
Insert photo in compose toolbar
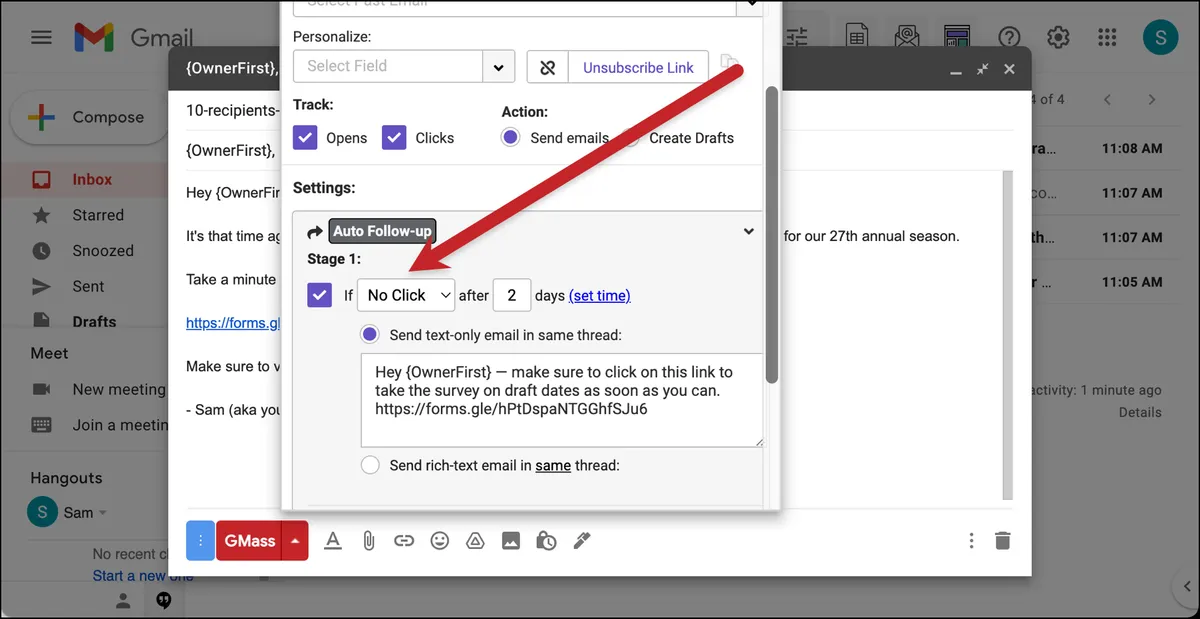[511, 540]
